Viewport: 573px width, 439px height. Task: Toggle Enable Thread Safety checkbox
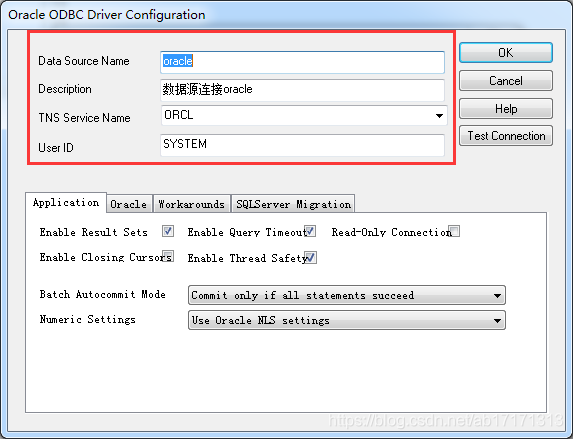point(311,257)
